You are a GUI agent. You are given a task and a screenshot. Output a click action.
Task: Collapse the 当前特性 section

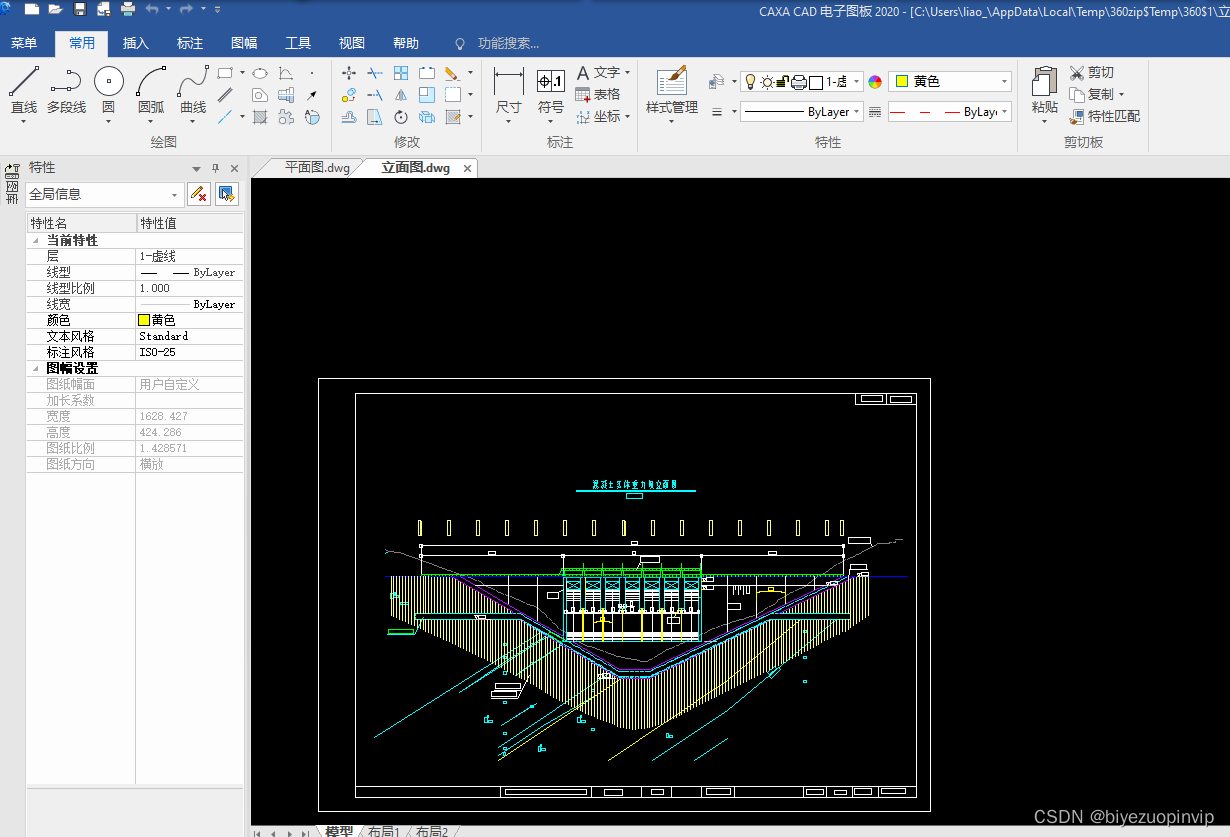coord(37,241)
